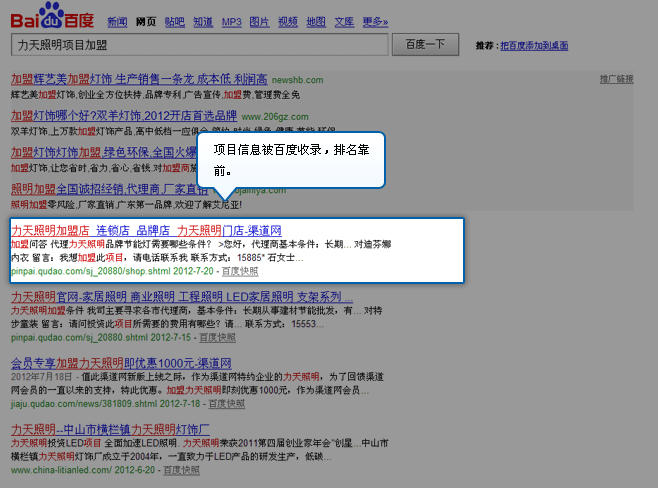This screenshot has height=488, width=658.
Task: Select the 网页 web tab
Action: click(146, 22)
